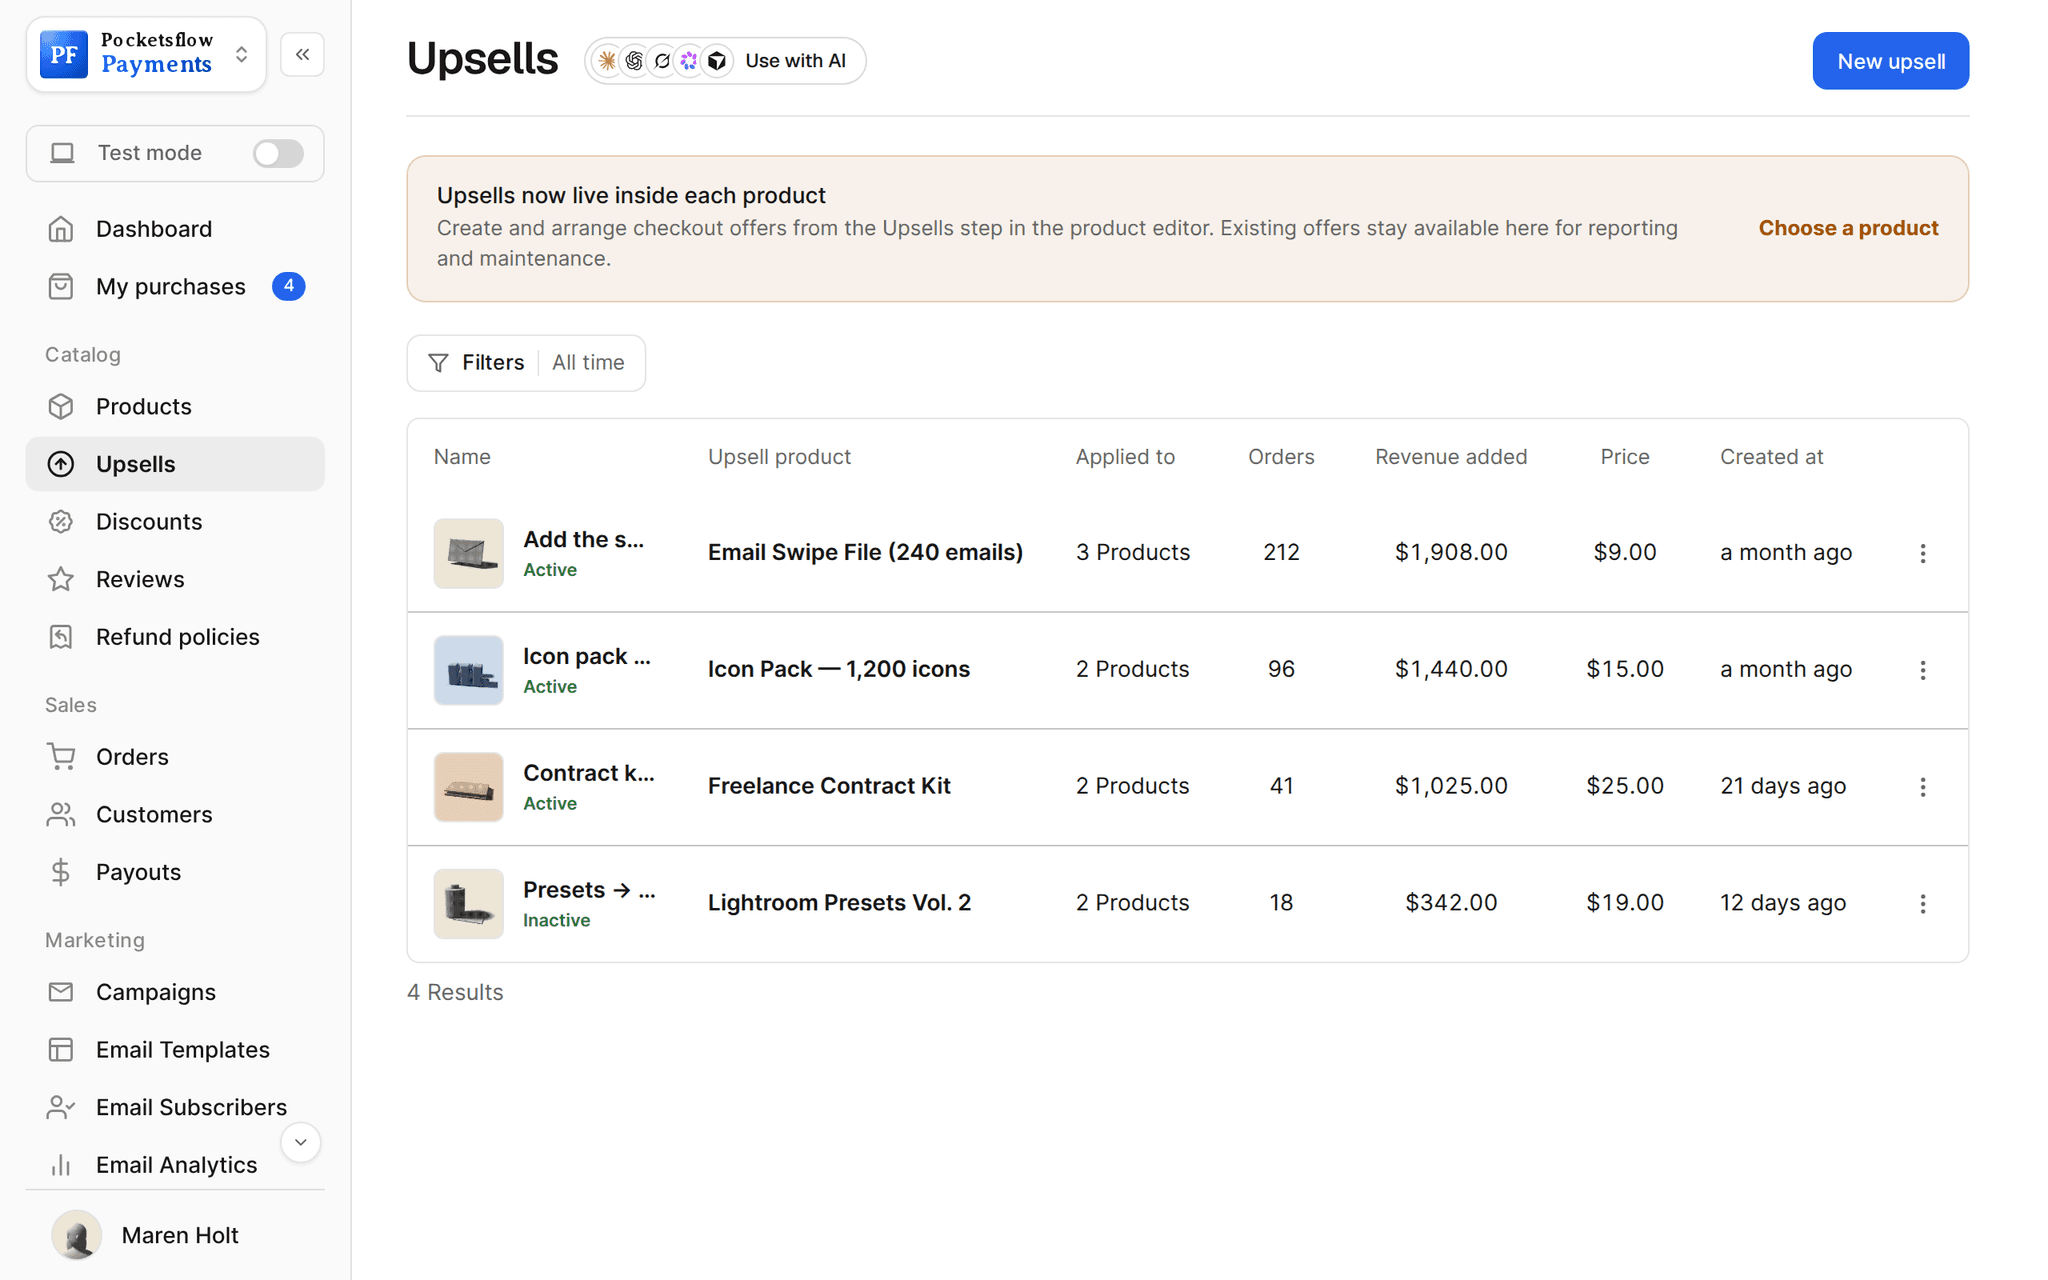Click the Inactive status on Presets row
The image size is (2048, 1280).
(556, 920)
